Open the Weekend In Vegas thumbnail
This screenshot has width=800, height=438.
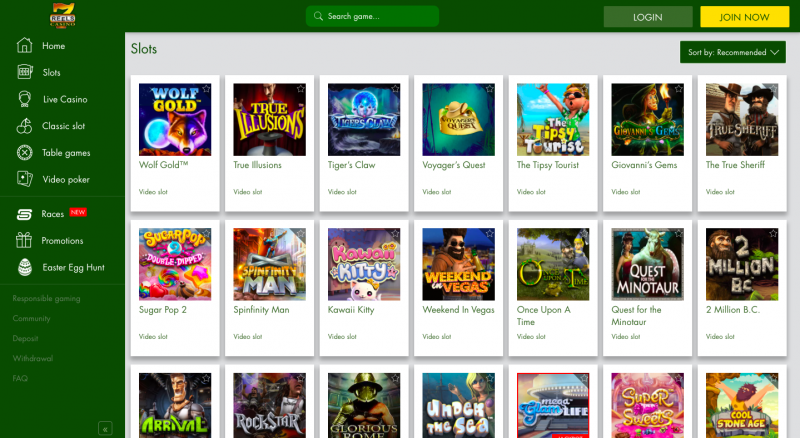point(459,264)
